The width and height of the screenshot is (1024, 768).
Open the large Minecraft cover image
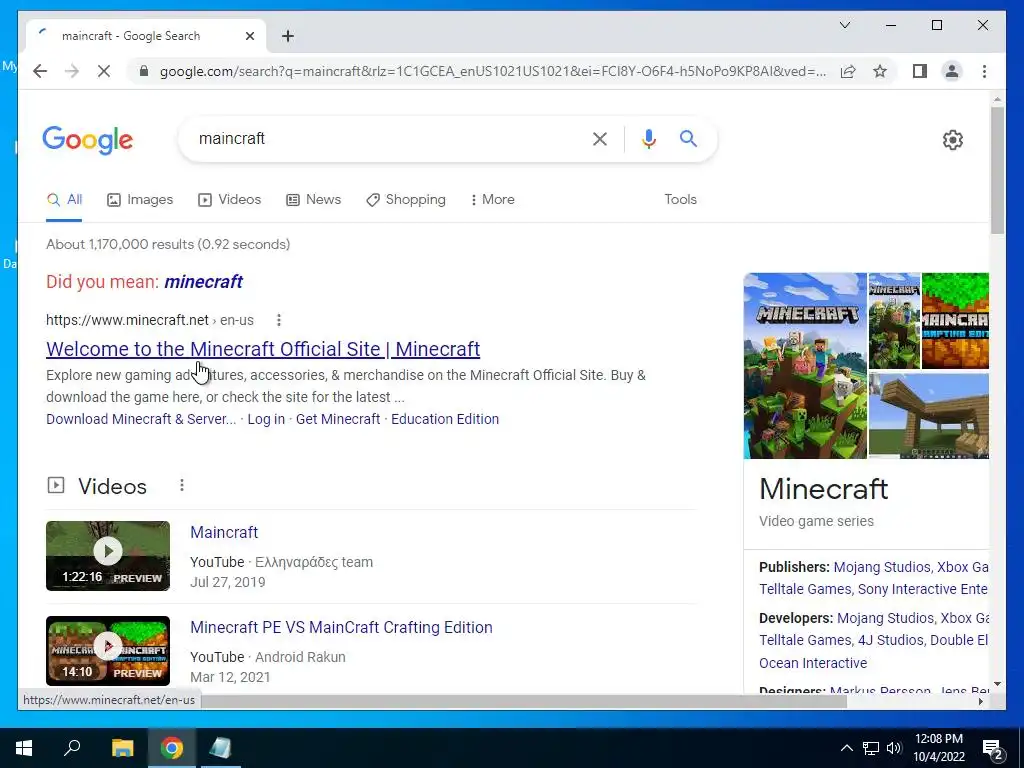click(805, 366)
